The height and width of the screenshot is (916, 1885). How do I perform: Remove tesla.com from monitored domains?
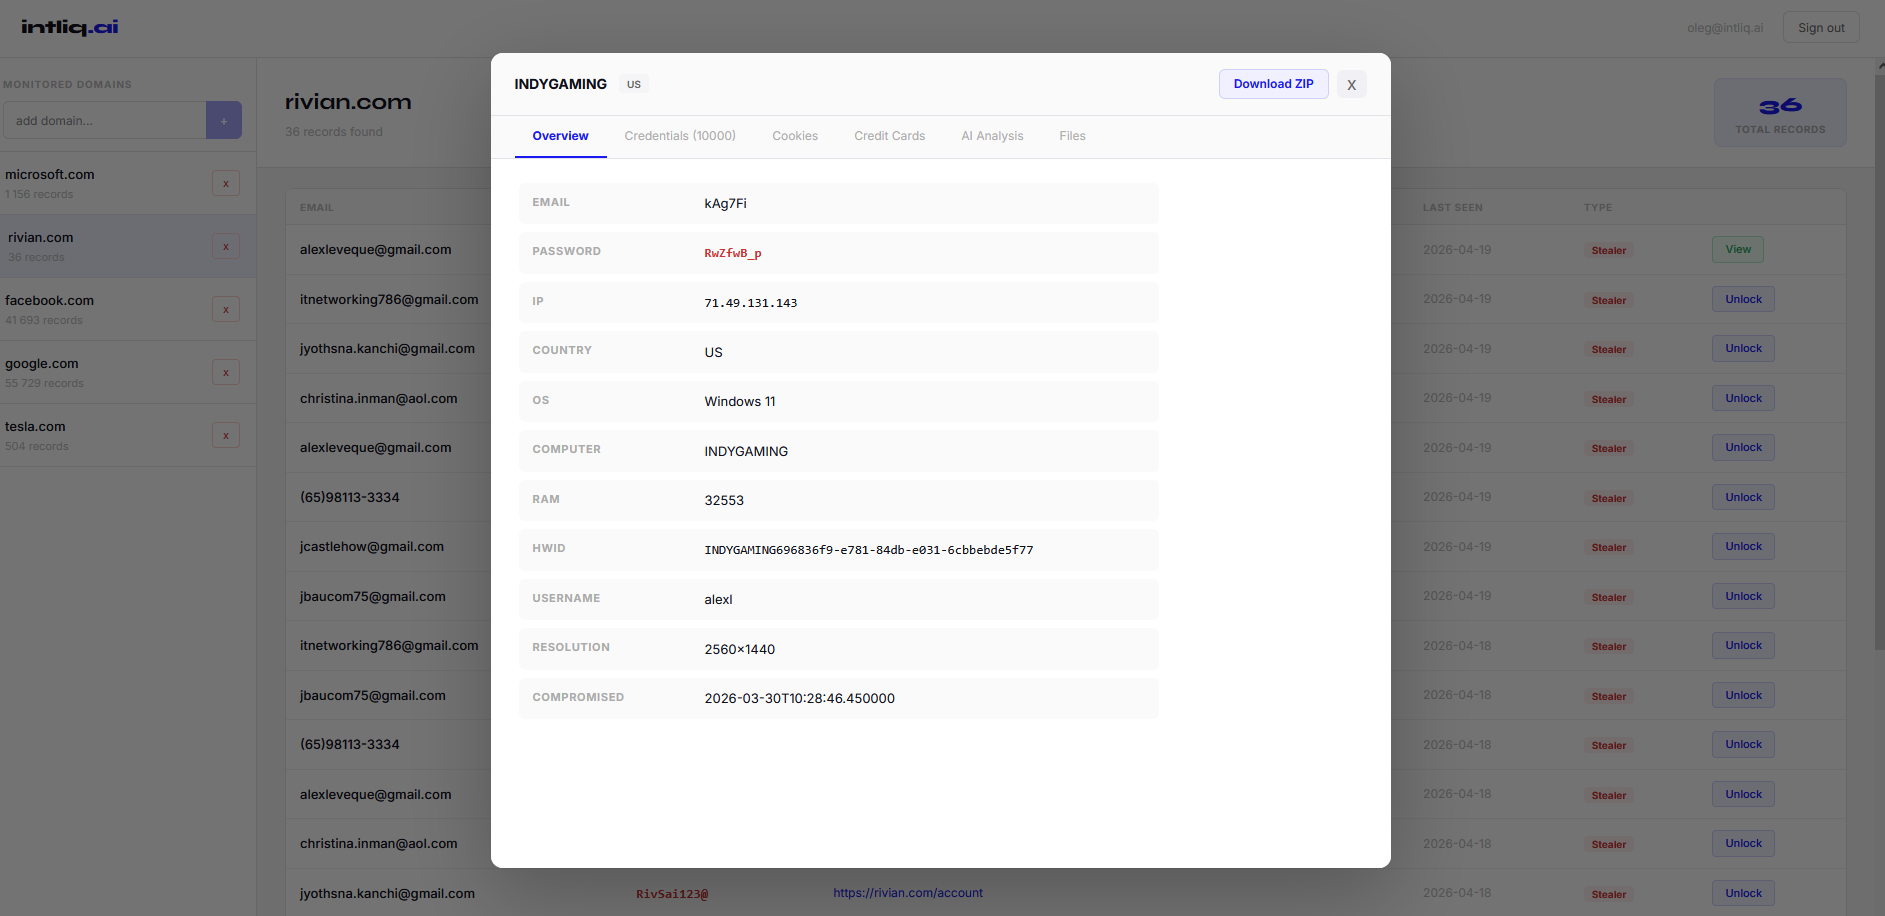226,435
